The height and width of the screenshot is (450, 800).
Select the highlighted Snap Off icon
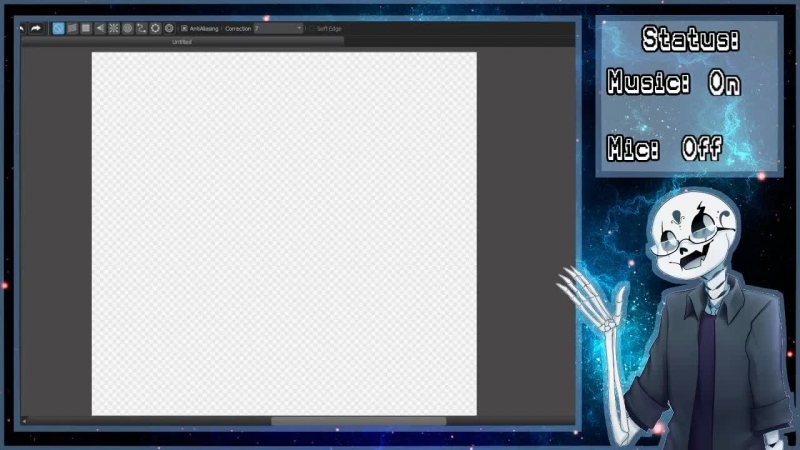click(x=58, y=29)
